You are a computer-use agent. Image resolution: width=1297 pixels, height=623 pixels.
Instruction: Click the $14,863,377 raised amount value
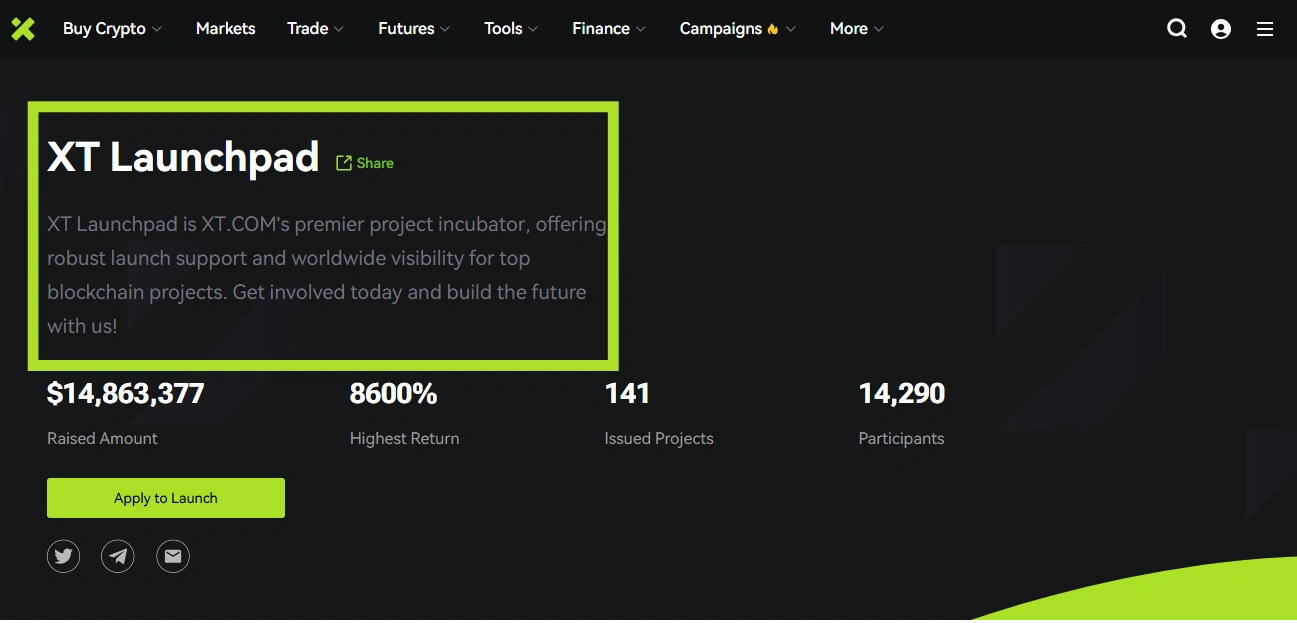(x=126, y=394)
